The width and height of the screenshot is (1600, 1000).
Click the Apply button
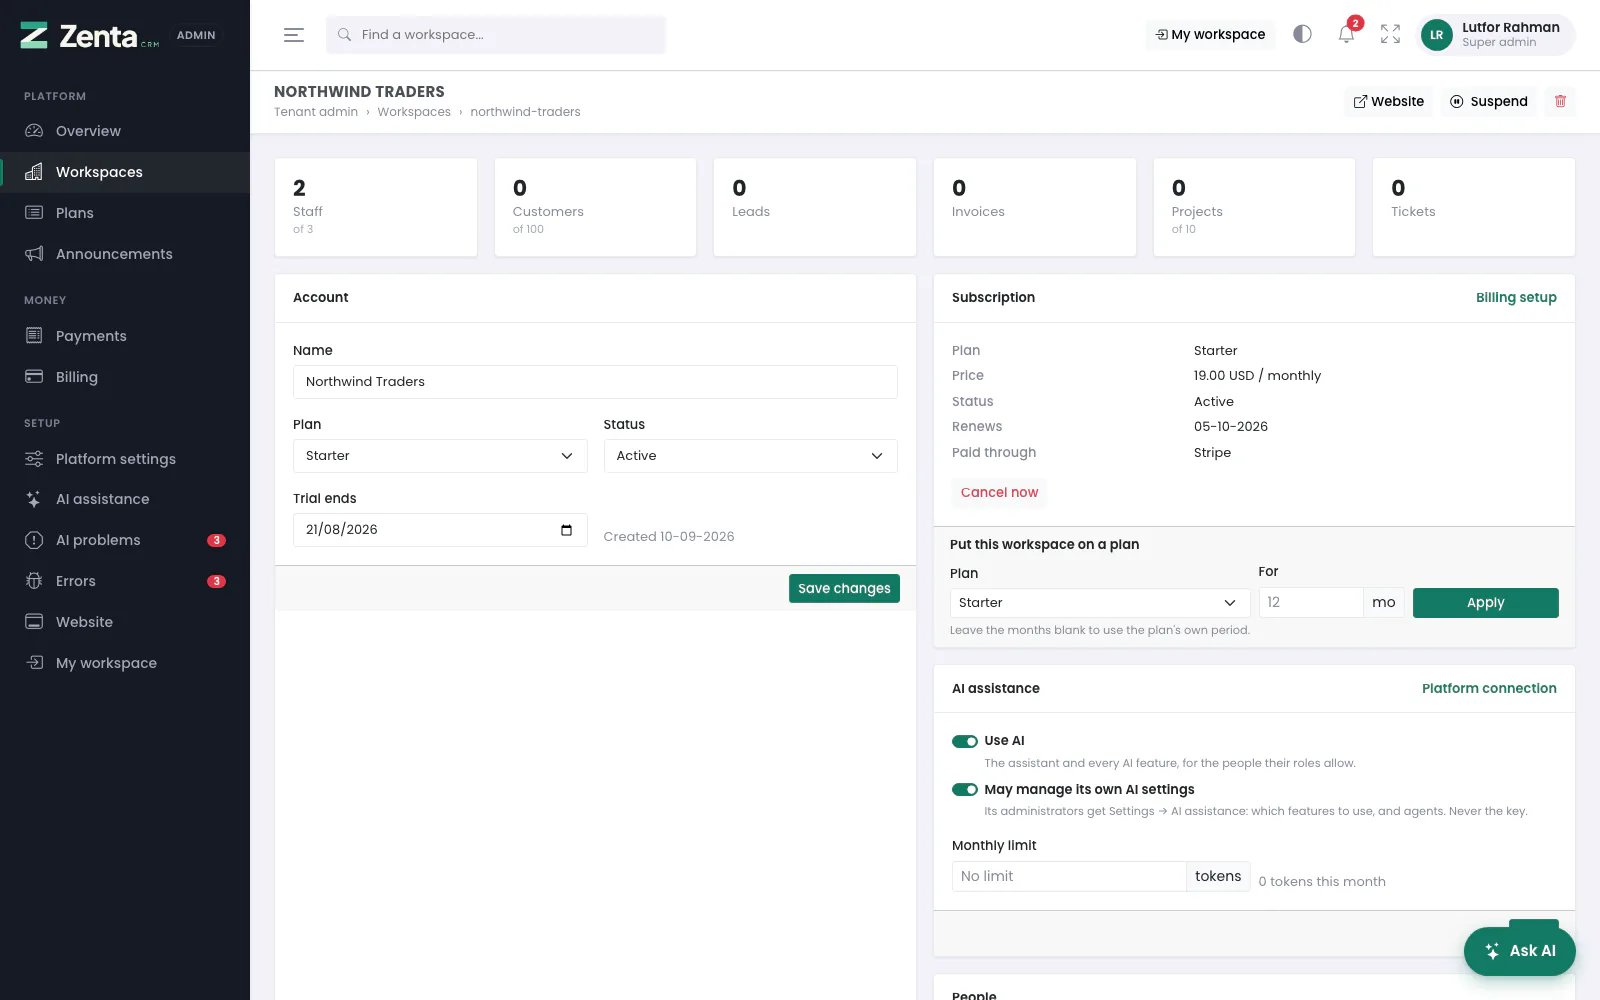click(1485, 603)
